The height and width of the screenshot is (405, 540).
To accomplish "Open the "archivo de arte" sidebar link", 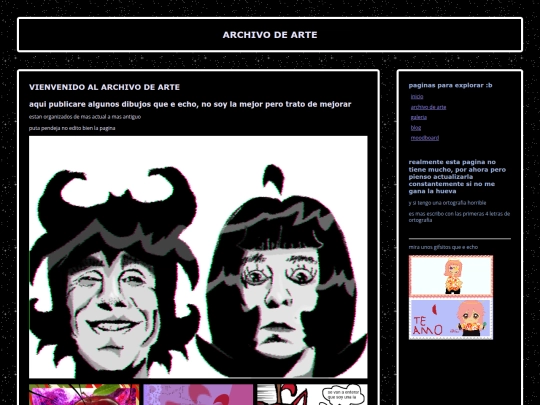I will point(428,107).
